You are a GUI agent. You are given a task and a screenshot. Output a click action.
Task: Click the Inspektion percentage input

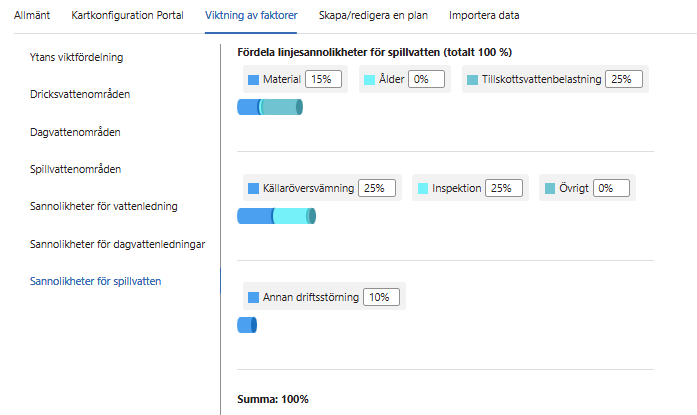504,188
